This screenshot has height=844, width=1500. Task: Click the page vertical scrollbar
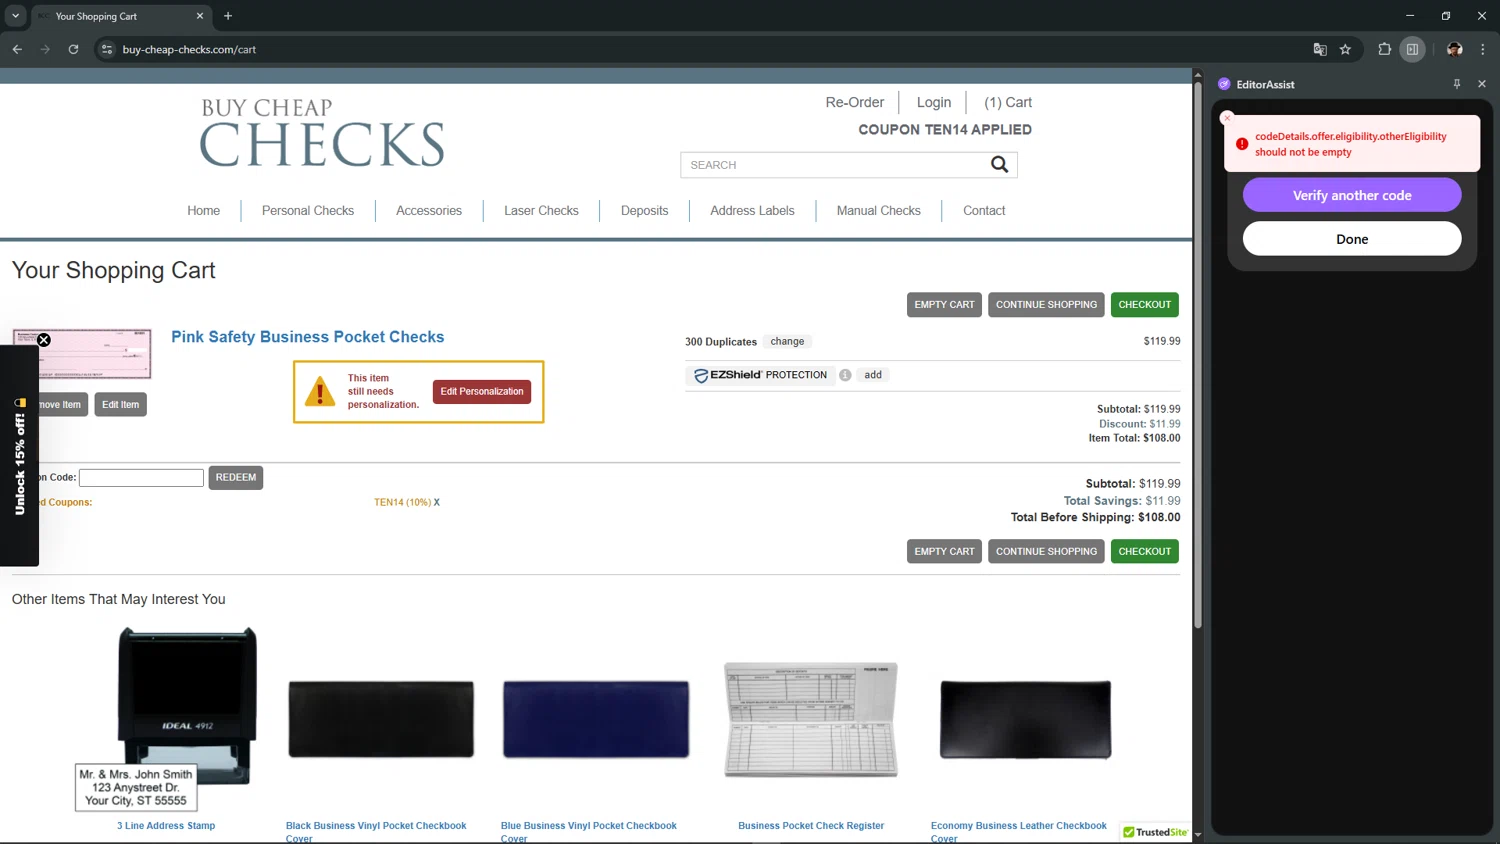1198,355
